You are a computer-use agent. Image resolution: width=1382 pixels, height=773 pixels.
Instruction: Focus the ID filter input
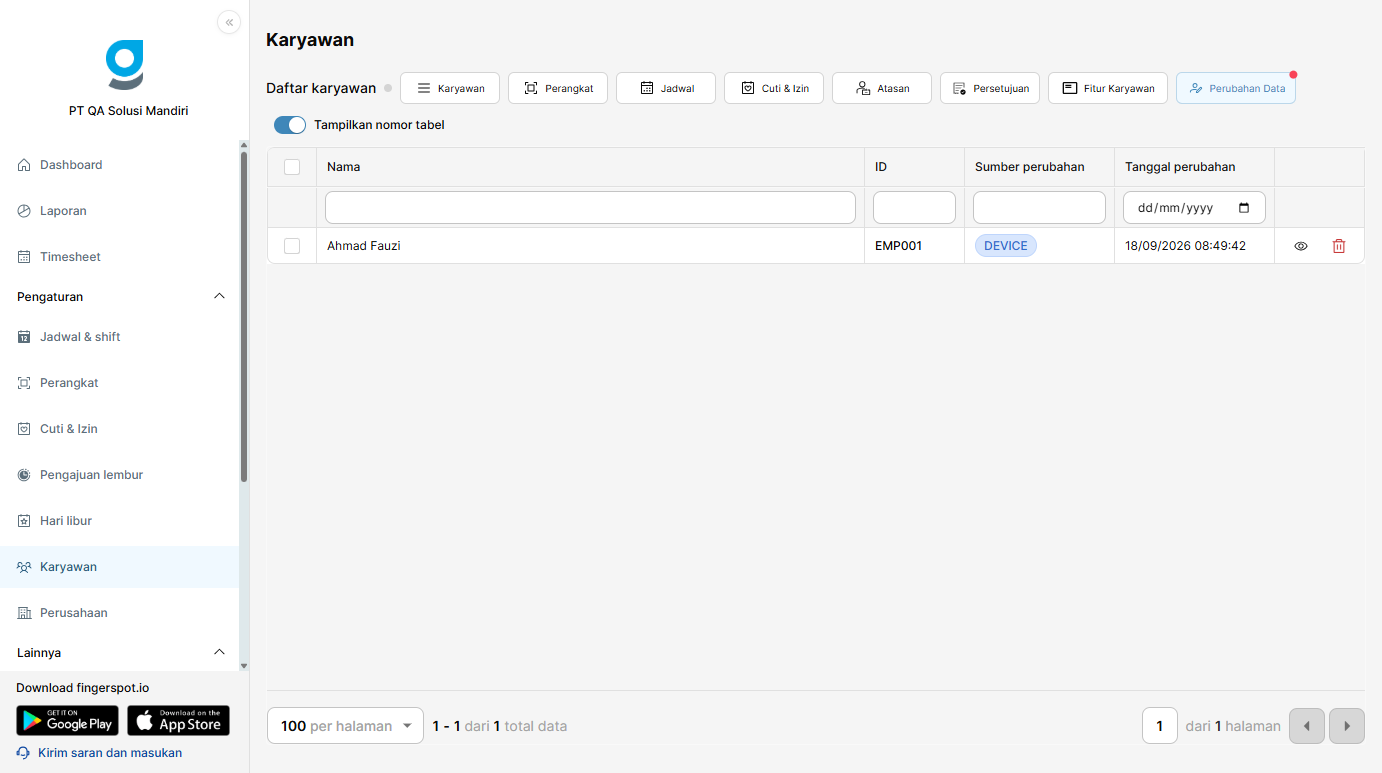pyautogui.click(x=914, y=208)
